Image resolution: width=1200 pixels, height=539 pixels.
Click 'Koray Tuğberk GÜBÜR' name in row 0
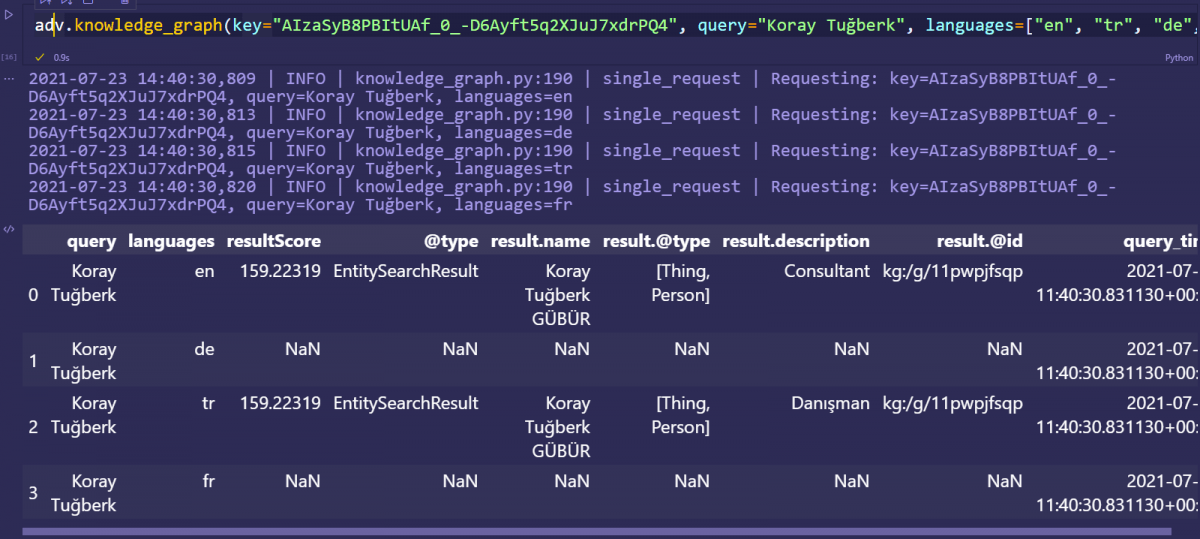(x=558, y=295)
